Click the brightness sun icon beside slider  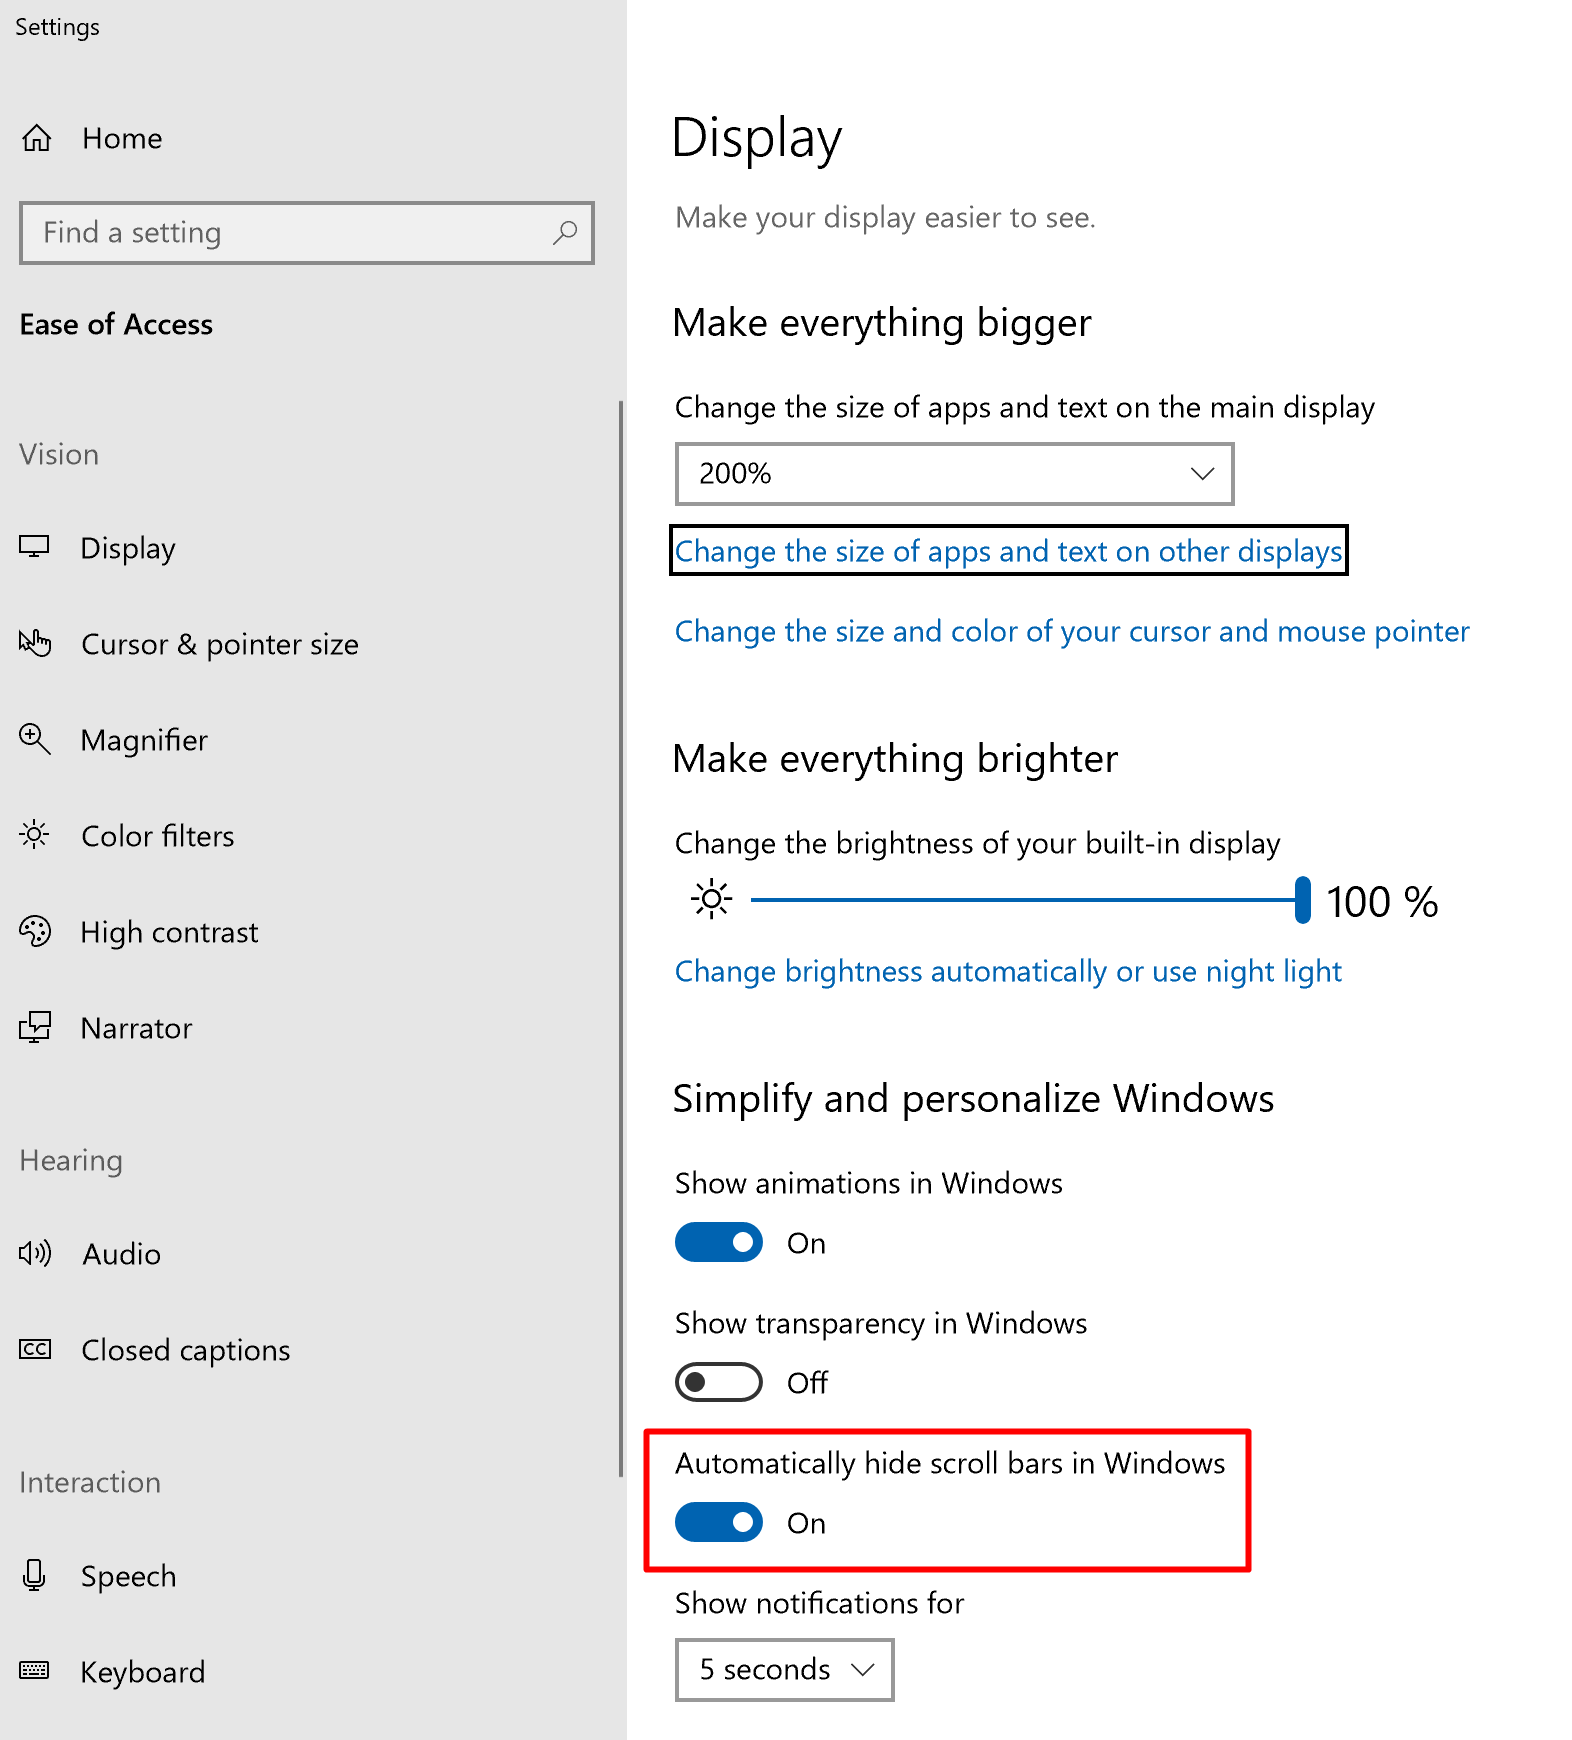point(711,900)
